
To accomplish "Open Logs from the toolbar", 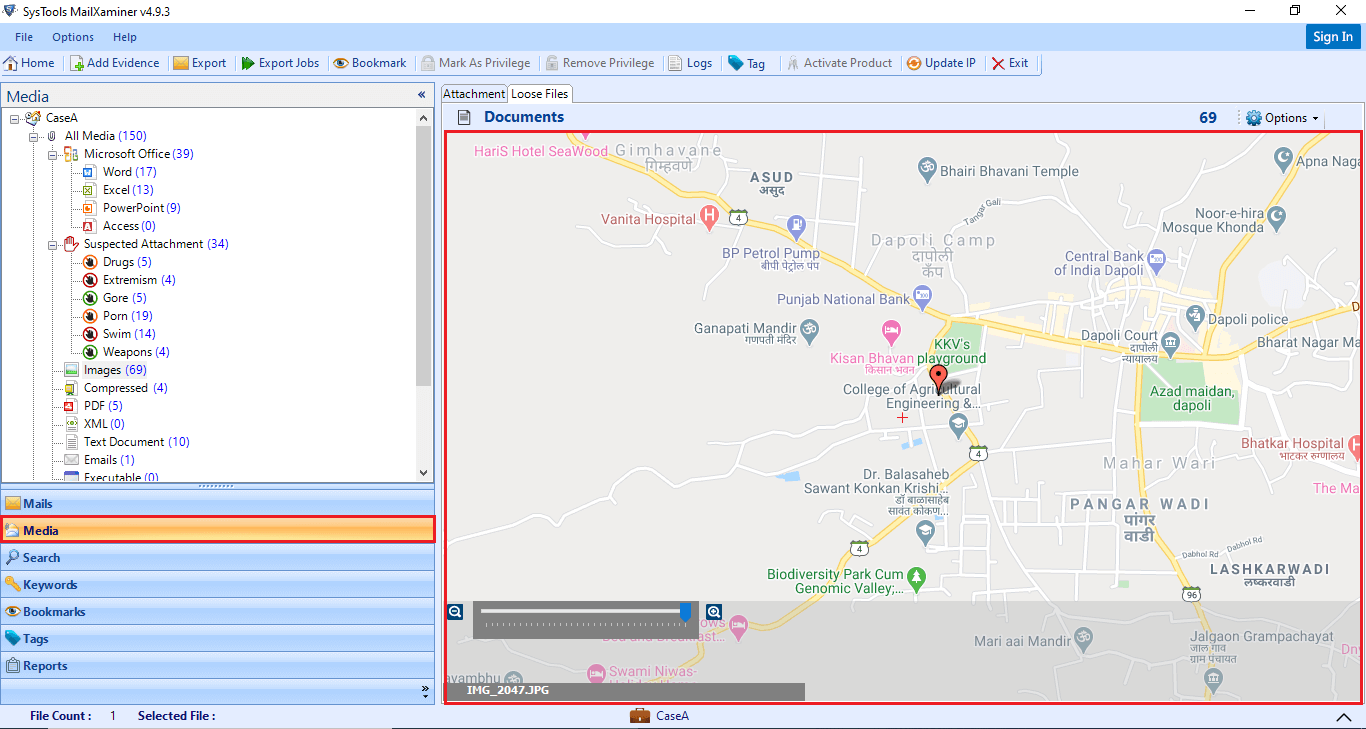I will [x=691, y=63].
